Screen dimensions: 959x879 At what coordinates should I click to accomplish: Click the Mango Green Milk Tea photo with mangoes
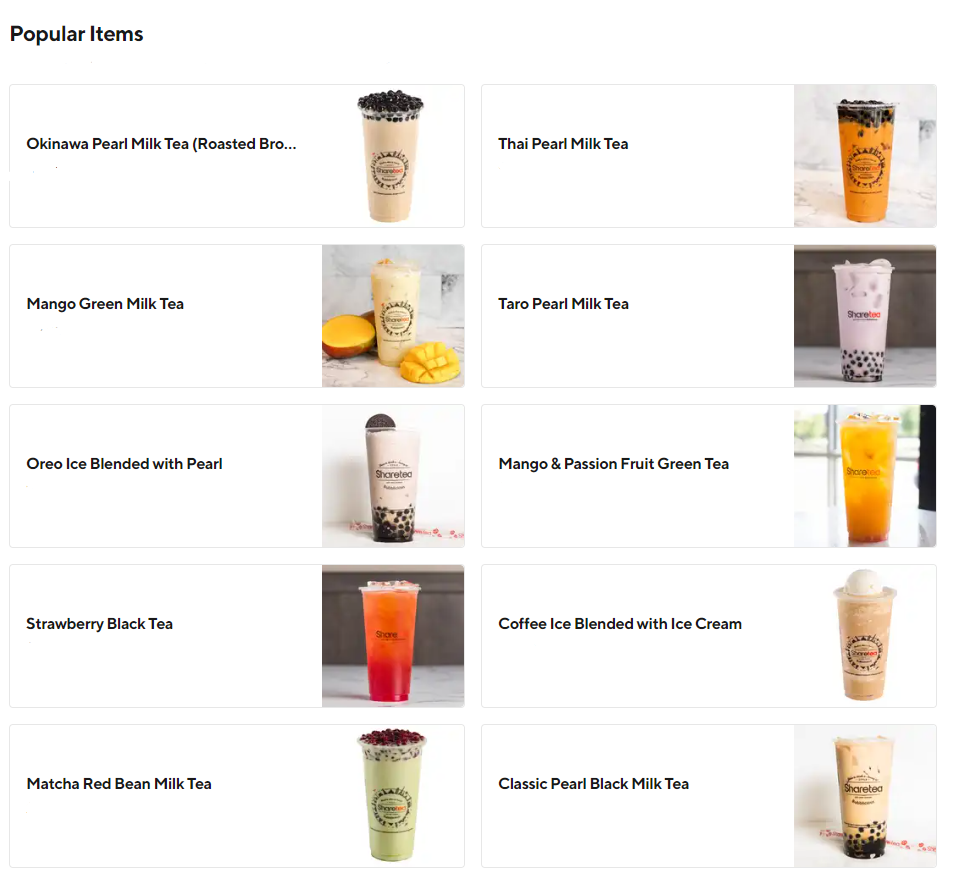(393, 316)
